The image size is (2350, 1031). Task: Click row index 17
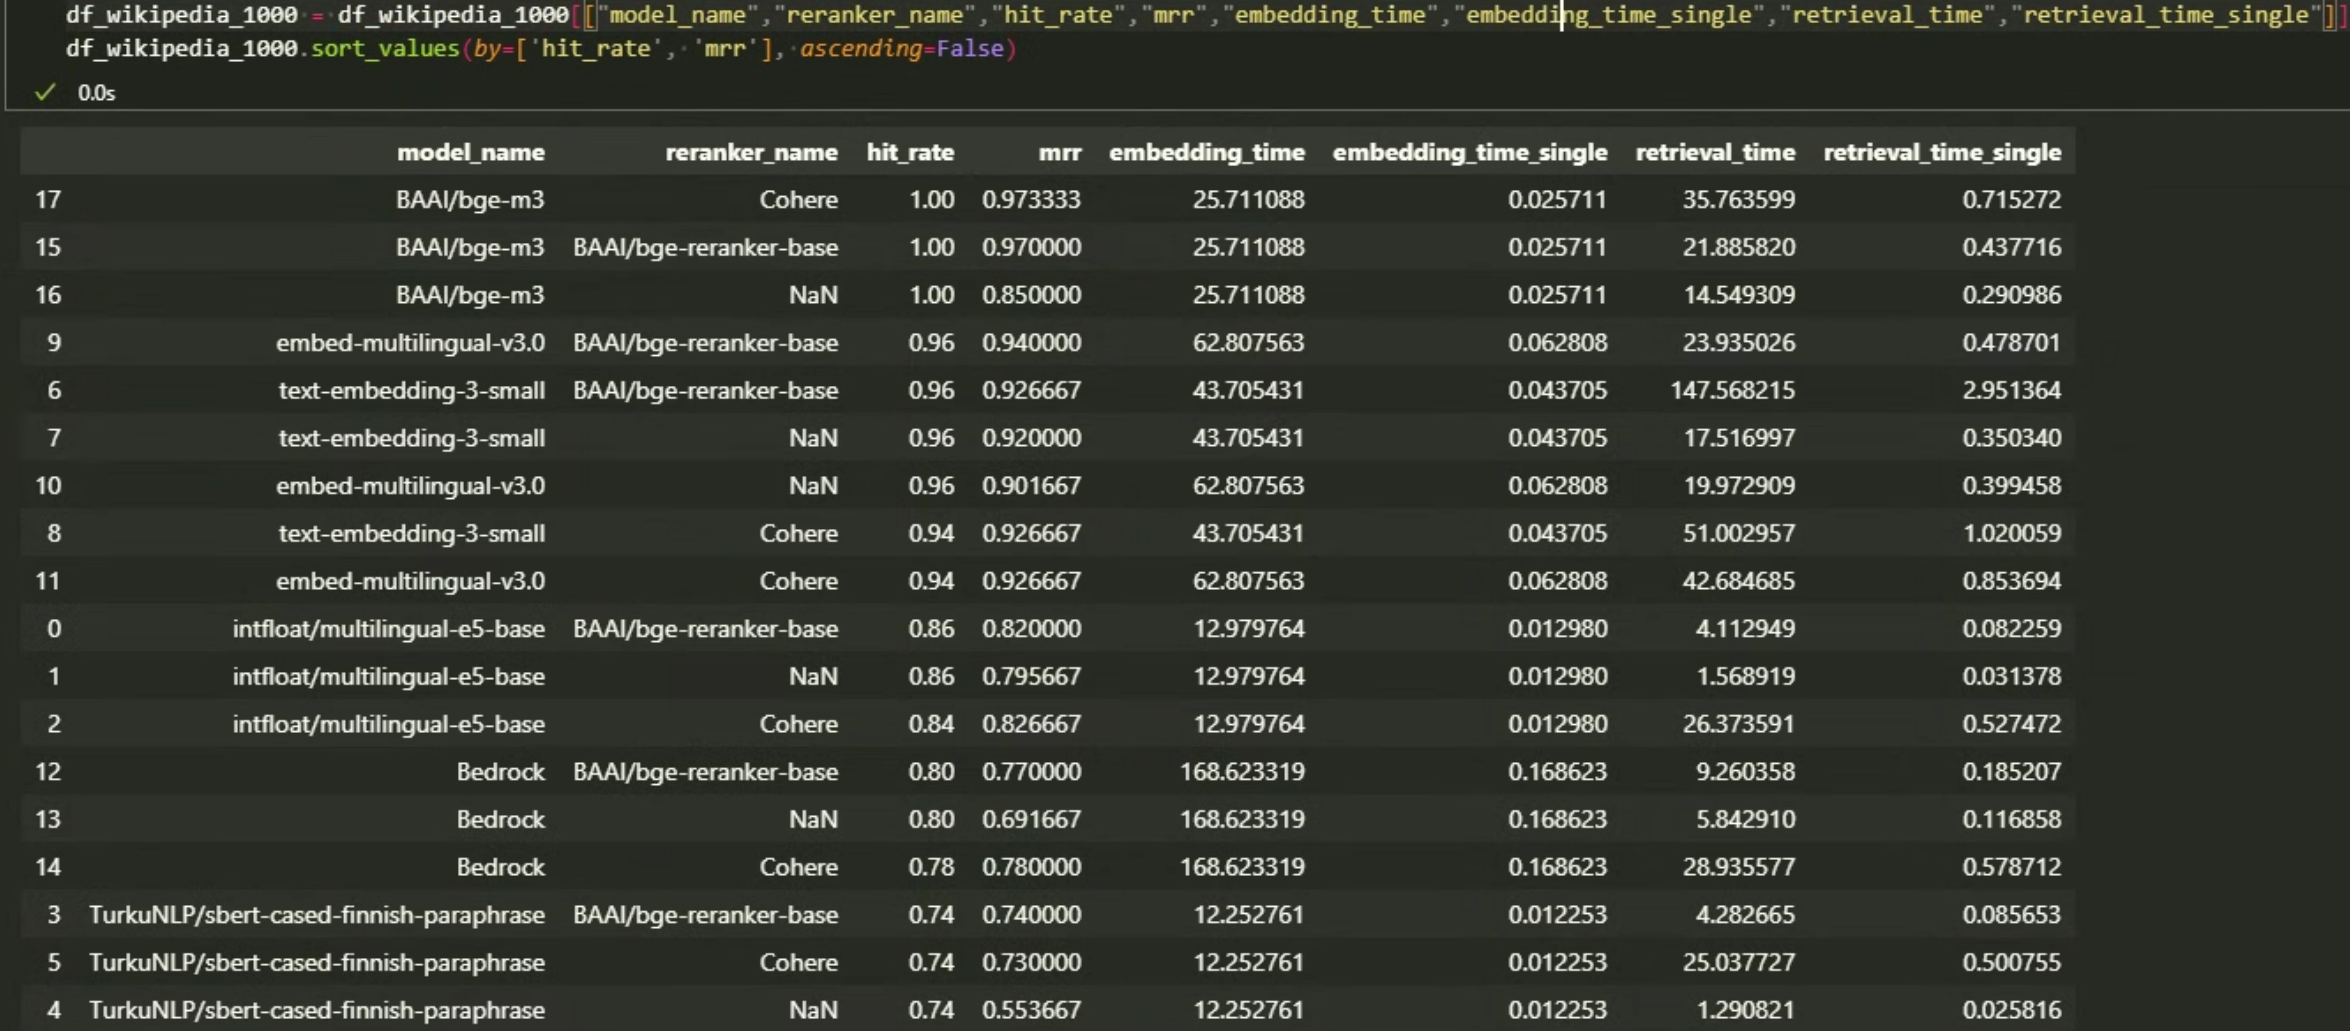click(x=48, y=200)
